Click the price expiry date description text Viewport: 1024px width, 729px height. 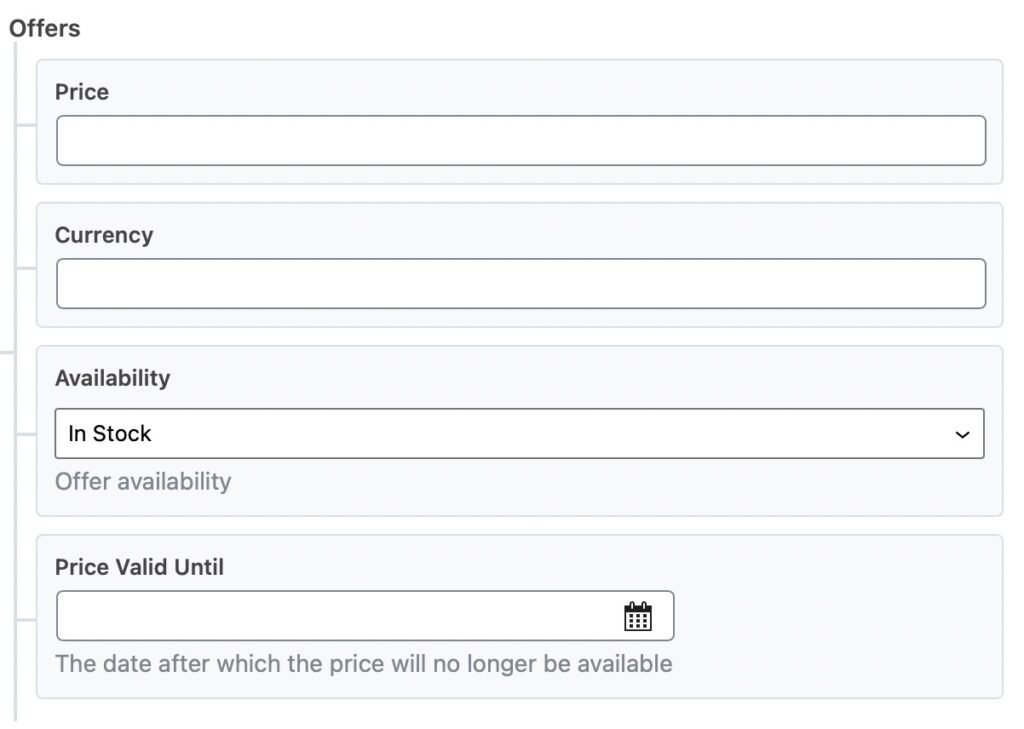[363, 663]
